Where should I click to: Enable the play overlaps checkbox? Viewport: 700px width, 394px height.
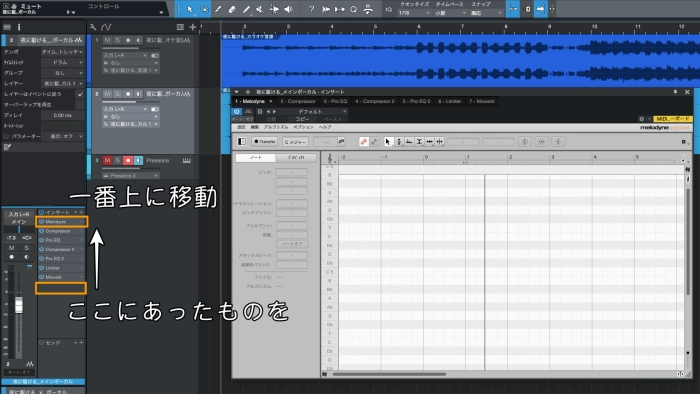tap(80, 104)
